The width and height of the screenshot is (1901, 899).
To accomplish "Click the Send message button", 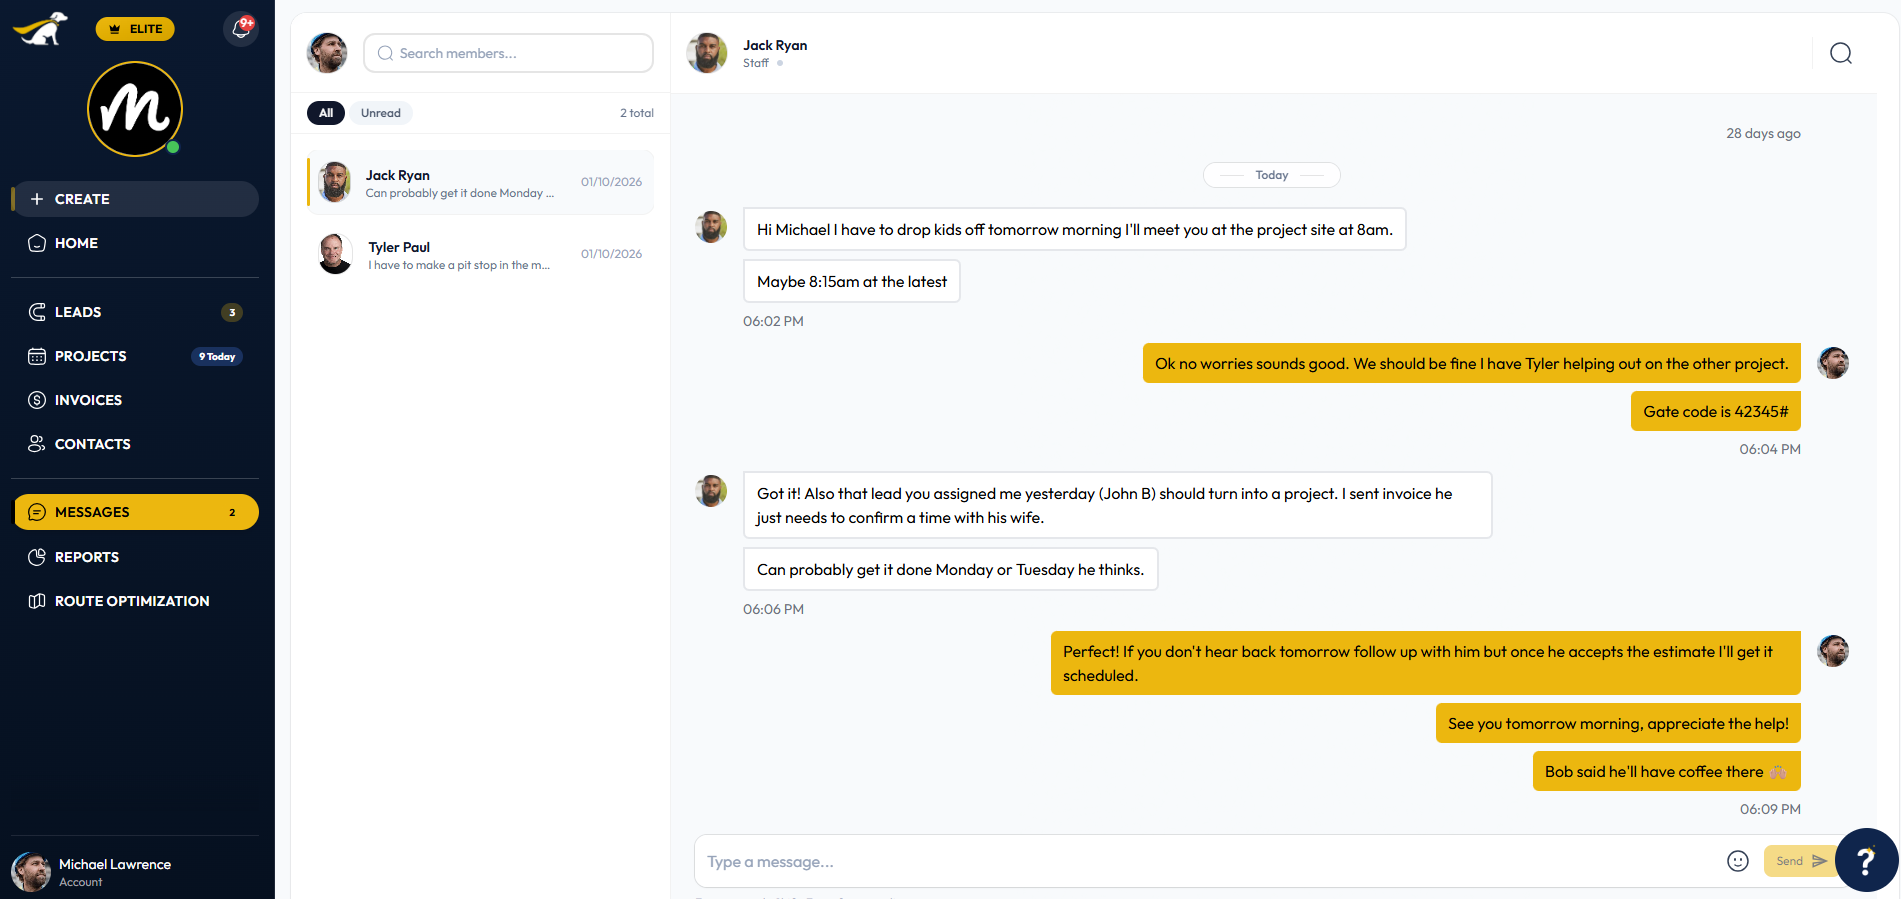I will click(1800, 861).
